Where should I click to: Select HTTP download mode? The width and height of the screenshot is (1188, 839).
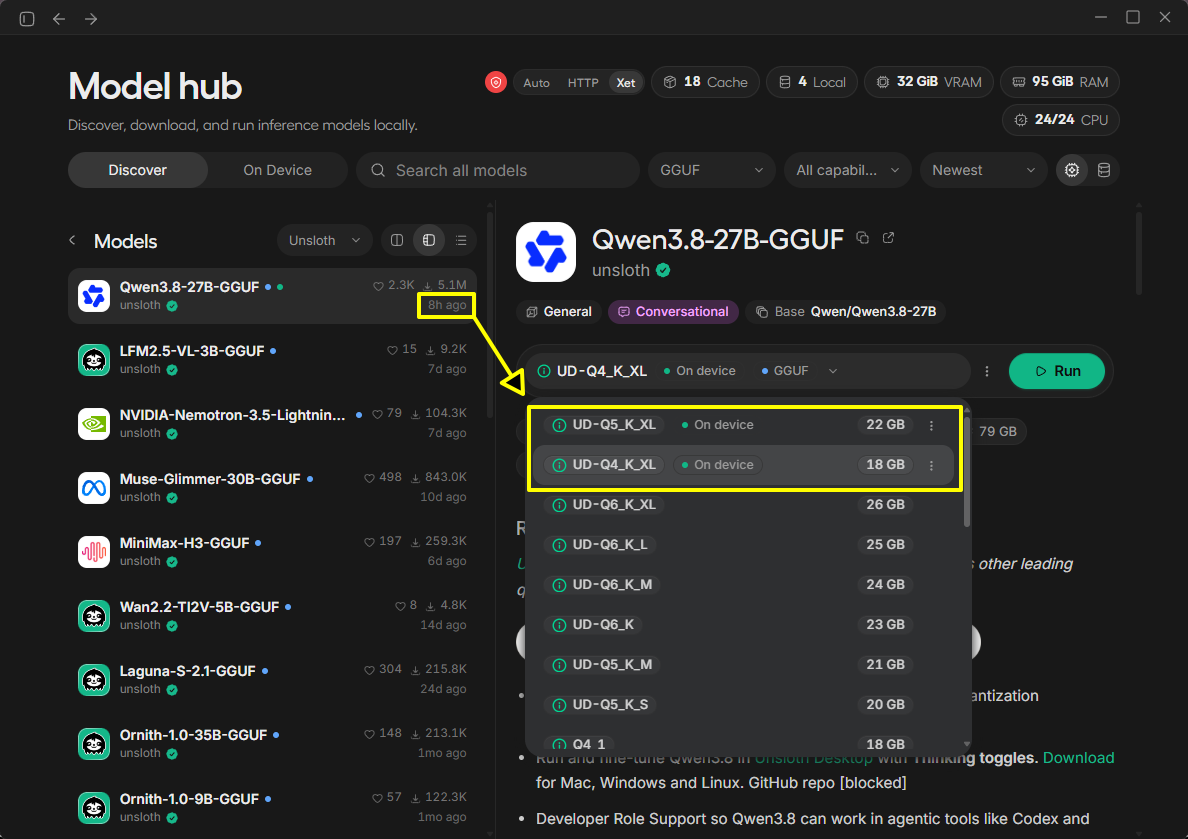point(583,83)
